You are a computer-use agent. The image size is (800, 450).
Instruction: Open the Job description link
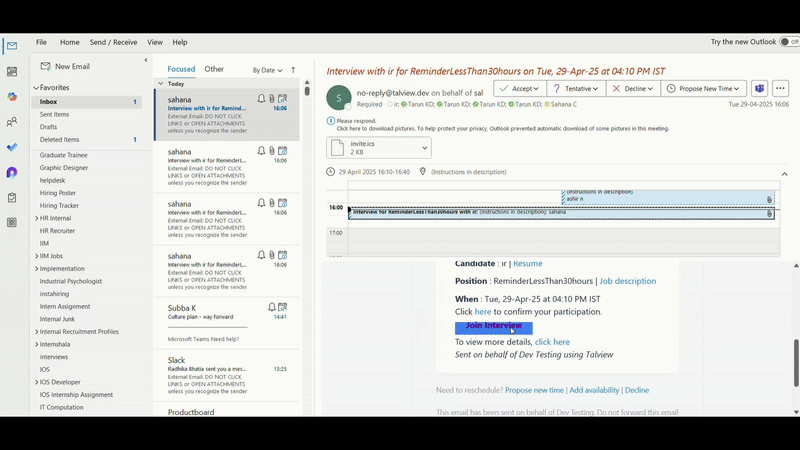pyautogui.click(x=628, y=281)
